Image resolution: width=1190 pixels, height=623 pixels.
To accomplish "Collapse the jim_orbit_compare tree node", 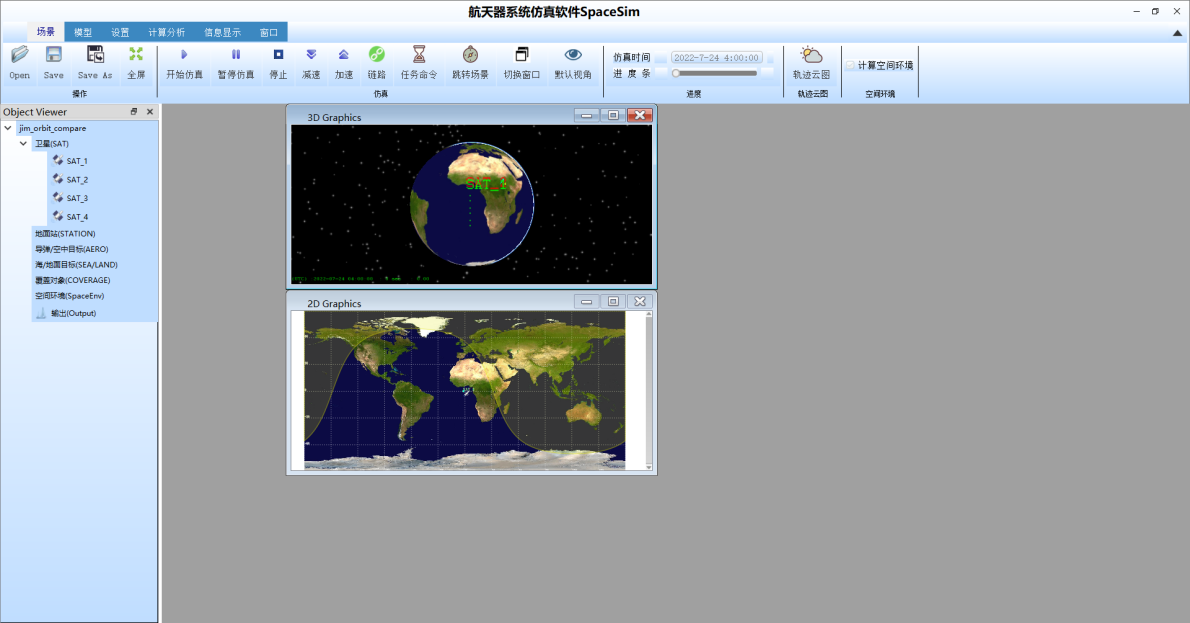I will 8,128.
